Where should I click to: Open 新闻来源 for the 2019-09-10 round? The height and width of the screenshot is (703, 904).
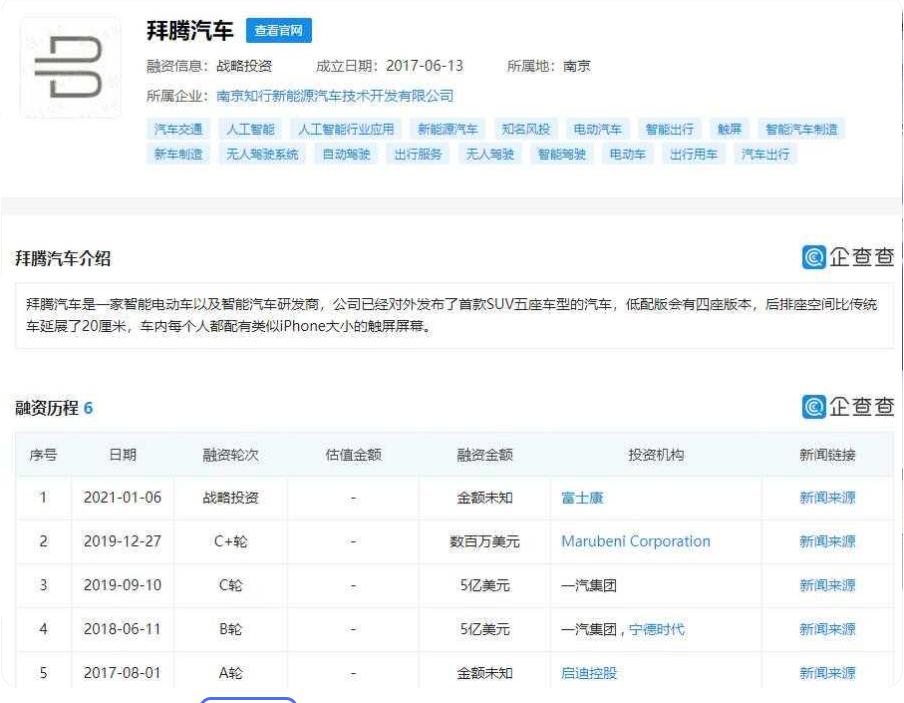[827, 585]
